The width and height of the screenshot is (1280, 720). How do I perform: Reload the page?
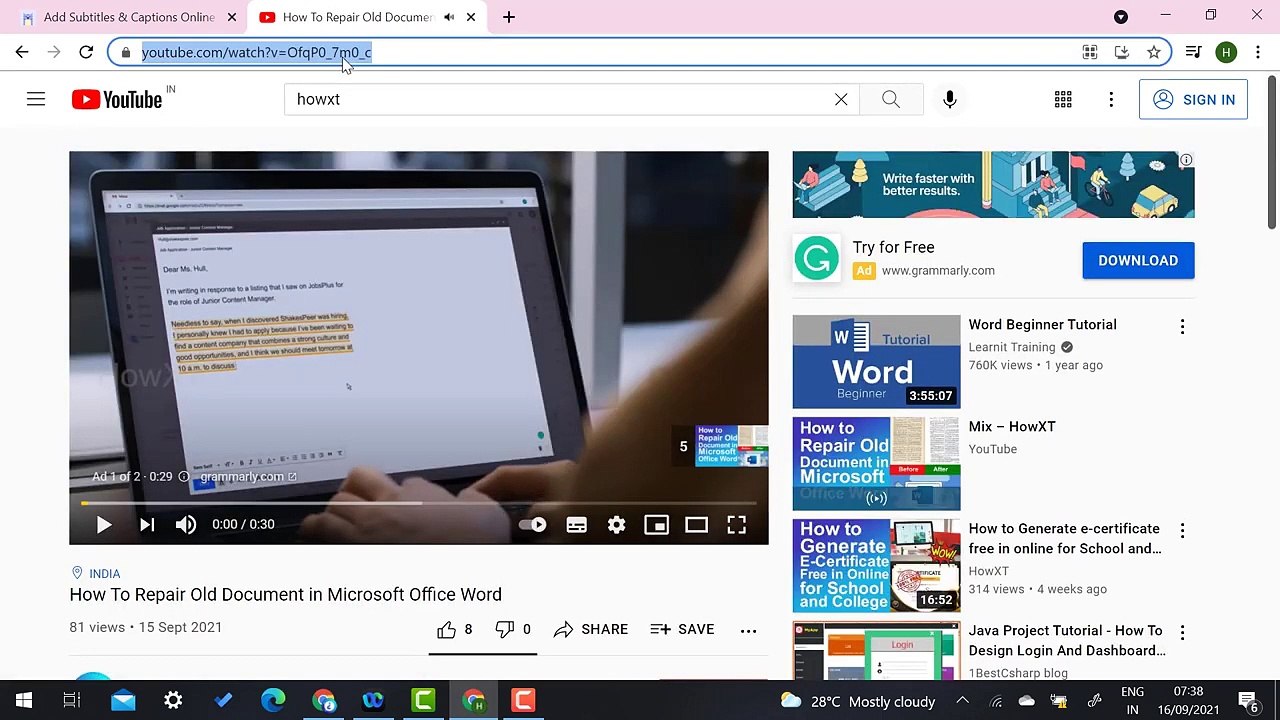(x=86, y=52)
